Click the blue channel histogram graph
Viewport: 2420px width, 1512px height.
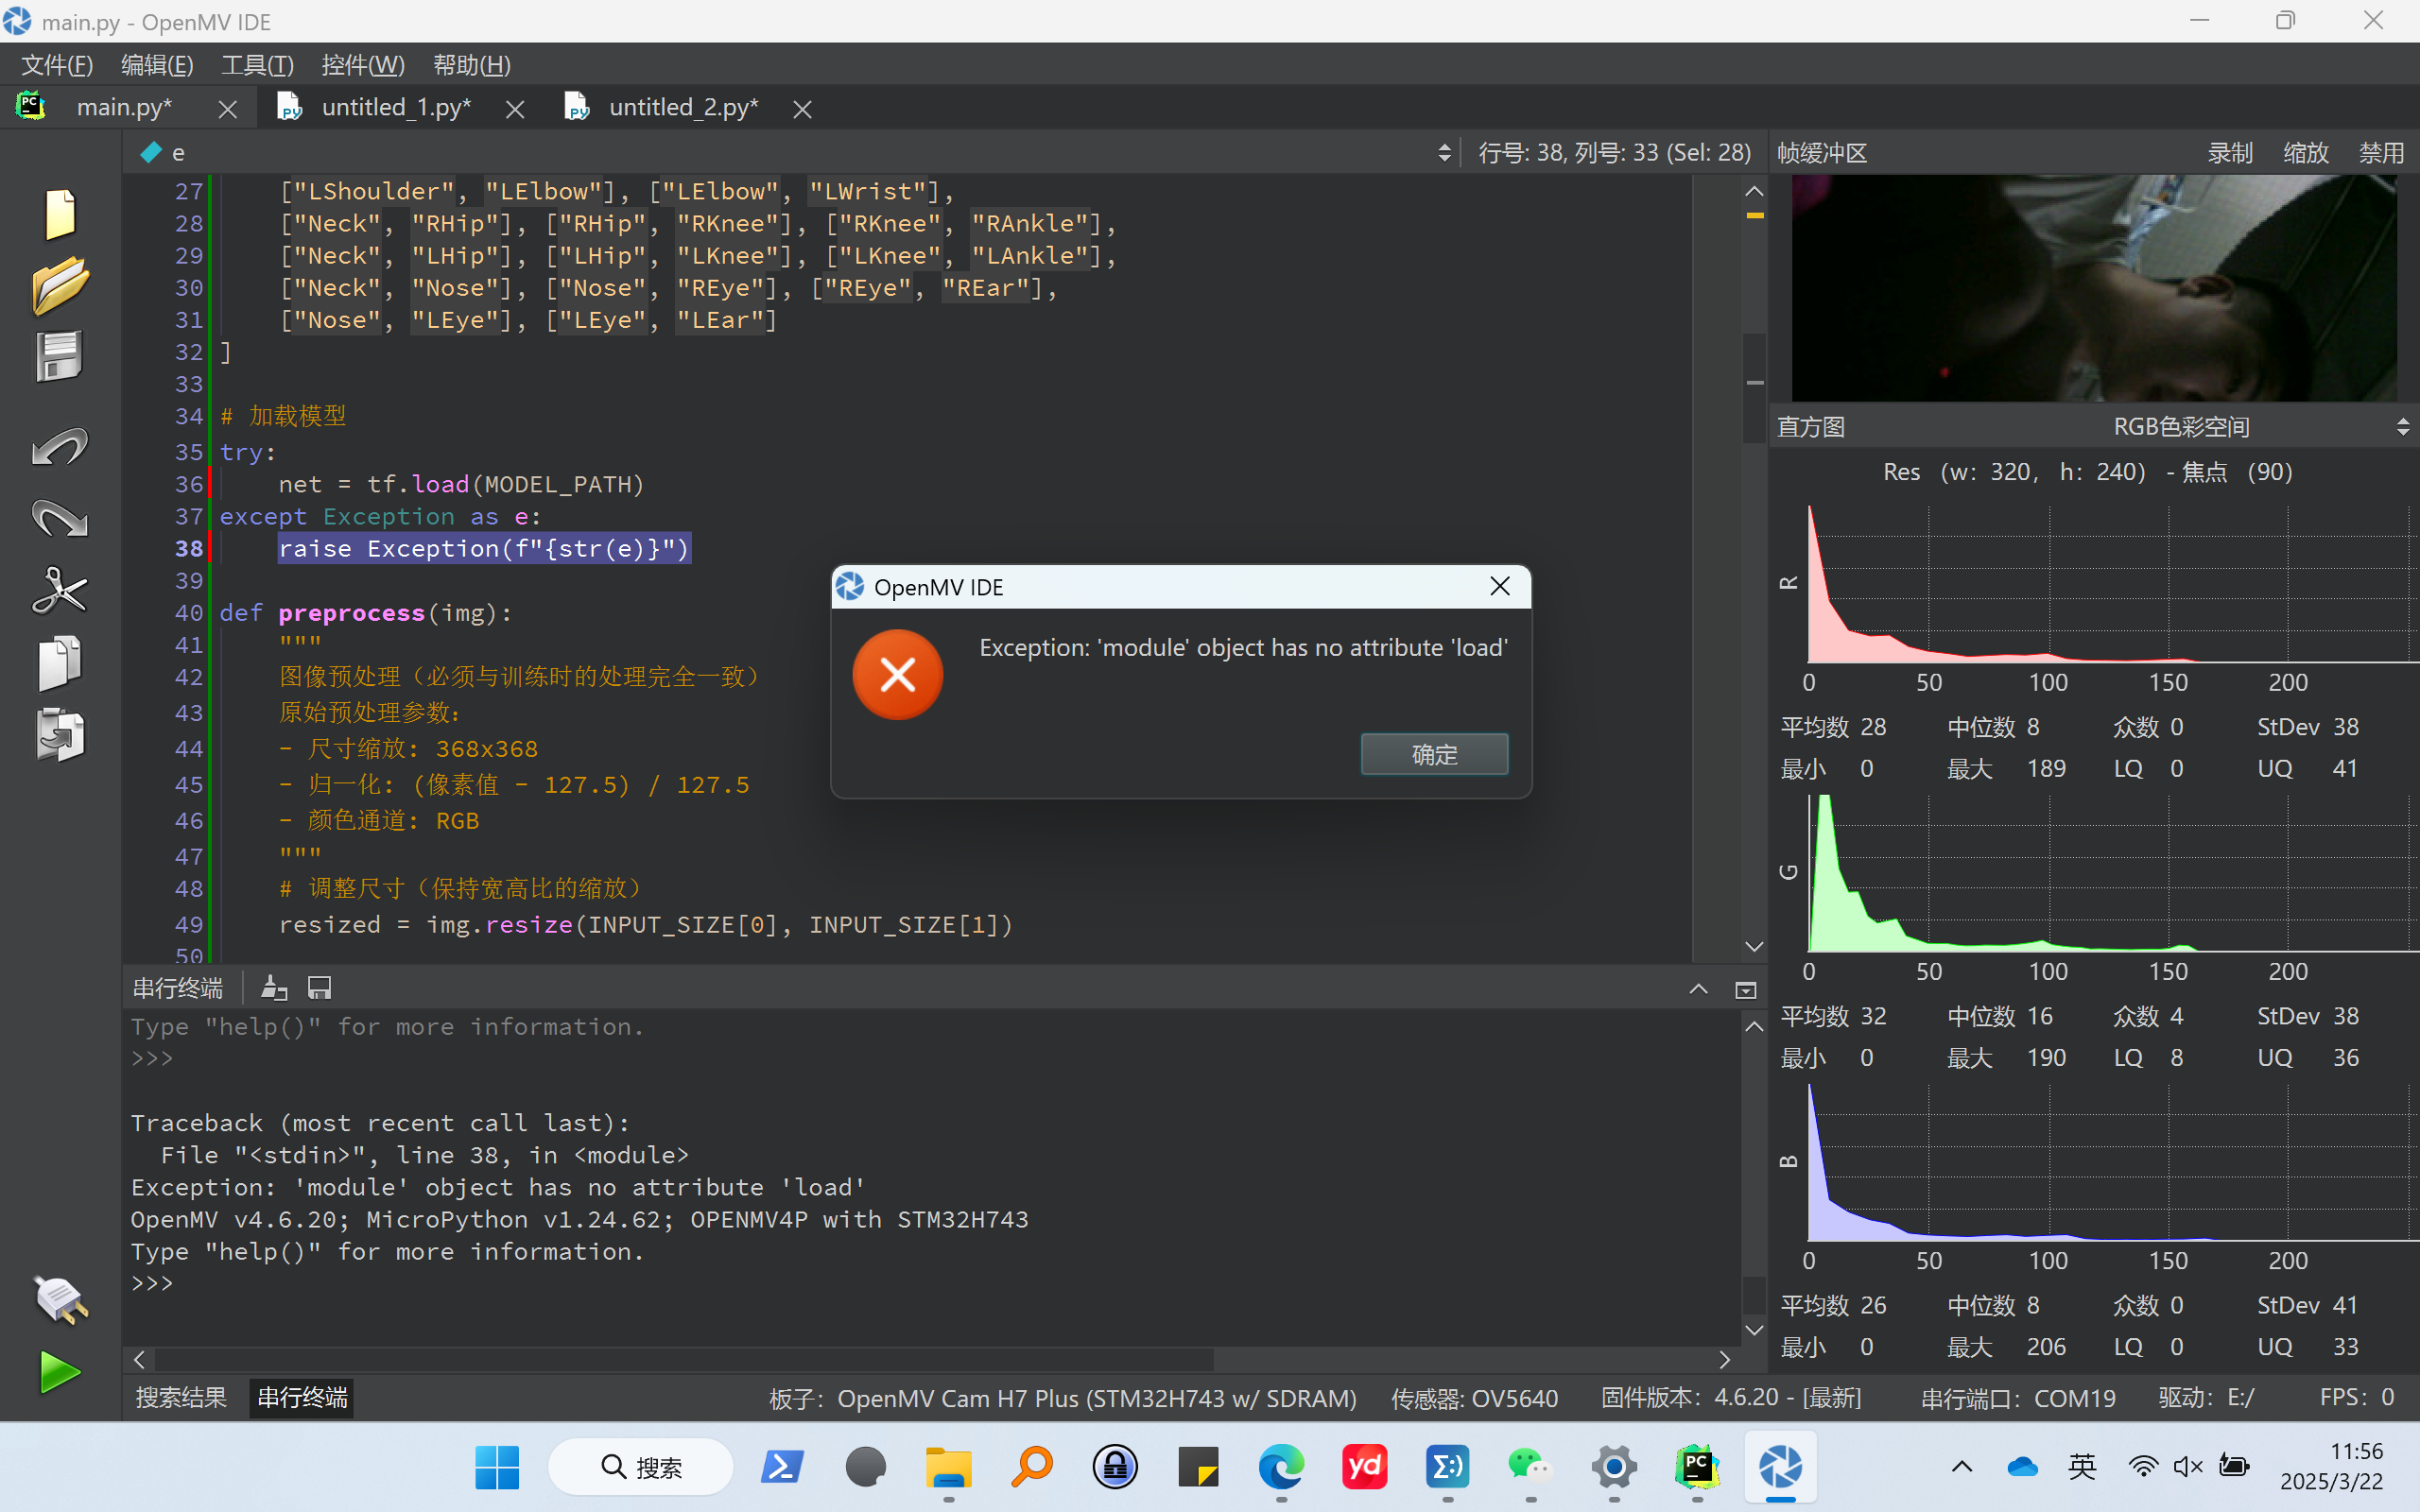click(x=2112, y=1162)
